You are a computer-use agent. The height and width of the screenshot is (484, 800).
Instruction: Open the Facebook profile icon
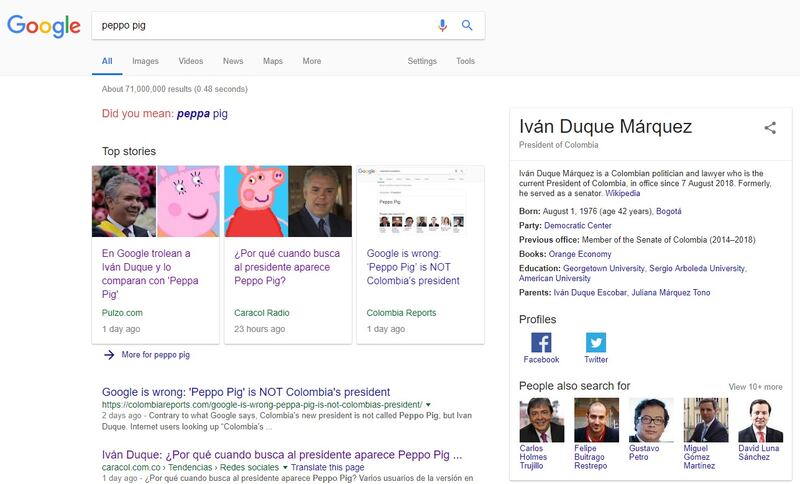tap(541, 343)
